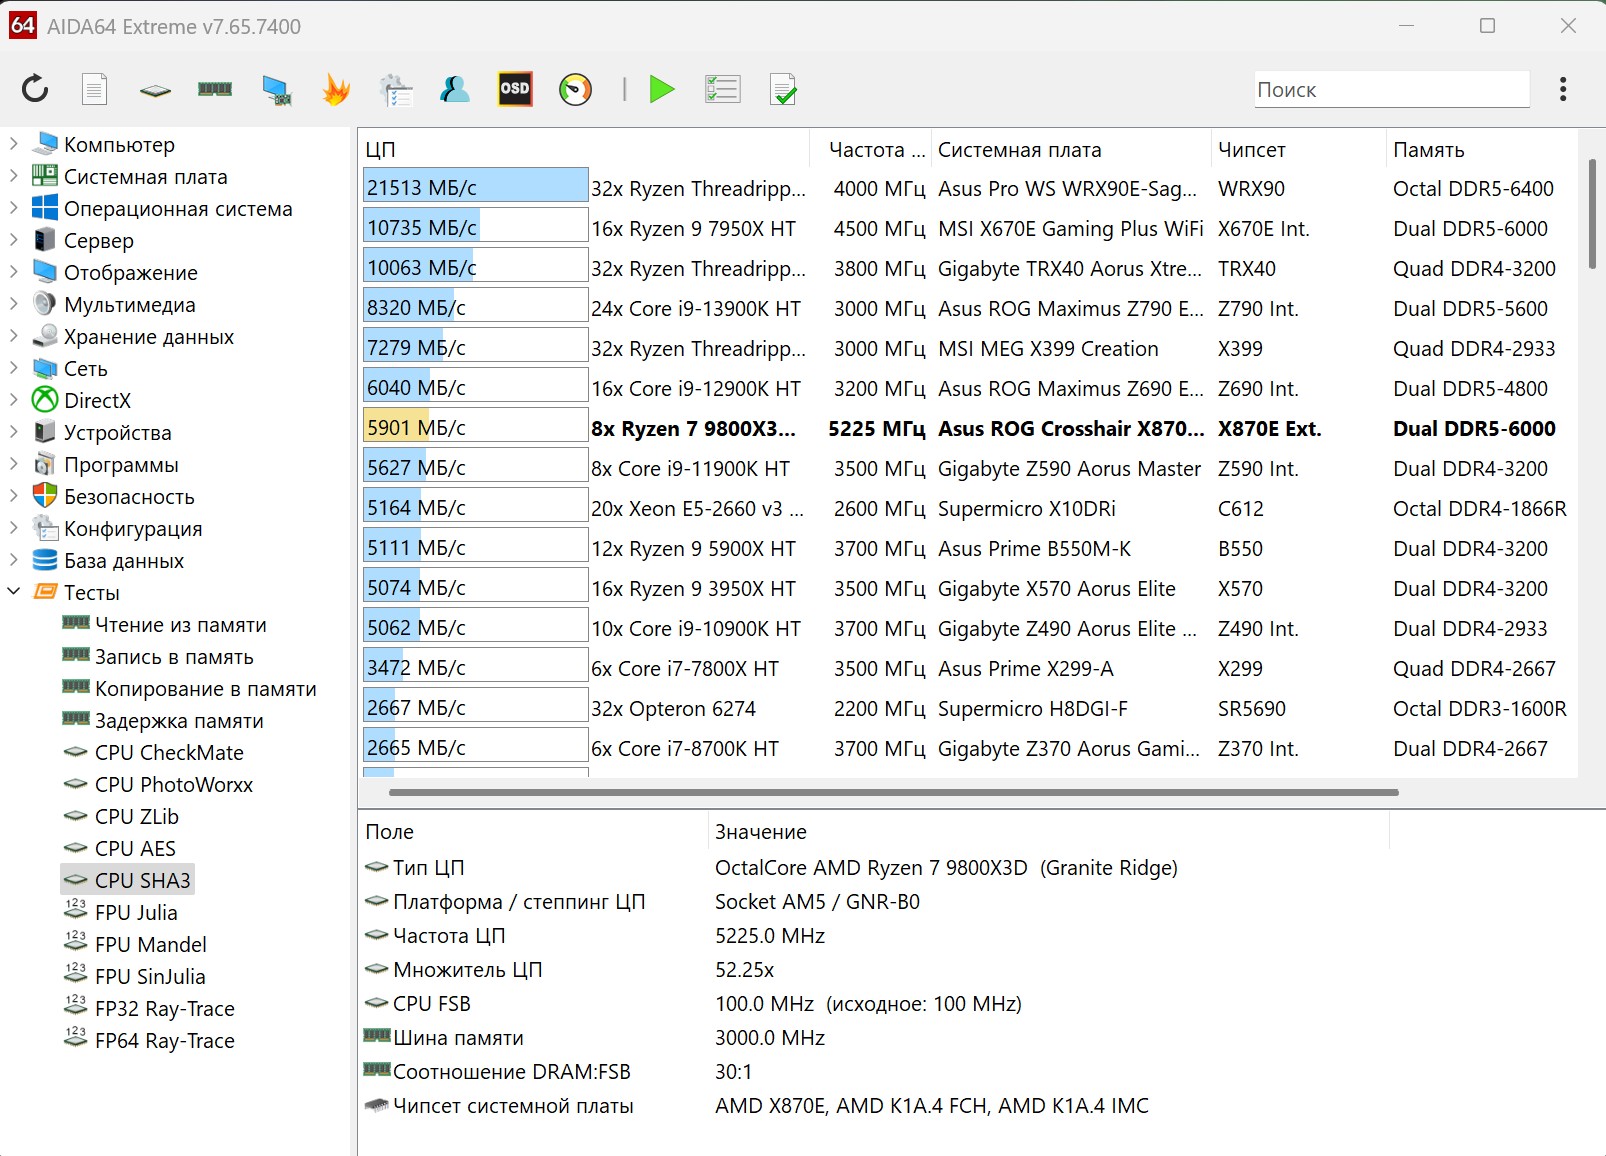The width and height of the screenshot is (1606, 1156).
Task: Open the FPU SinJulia test
Action: (x=134, y=977)
